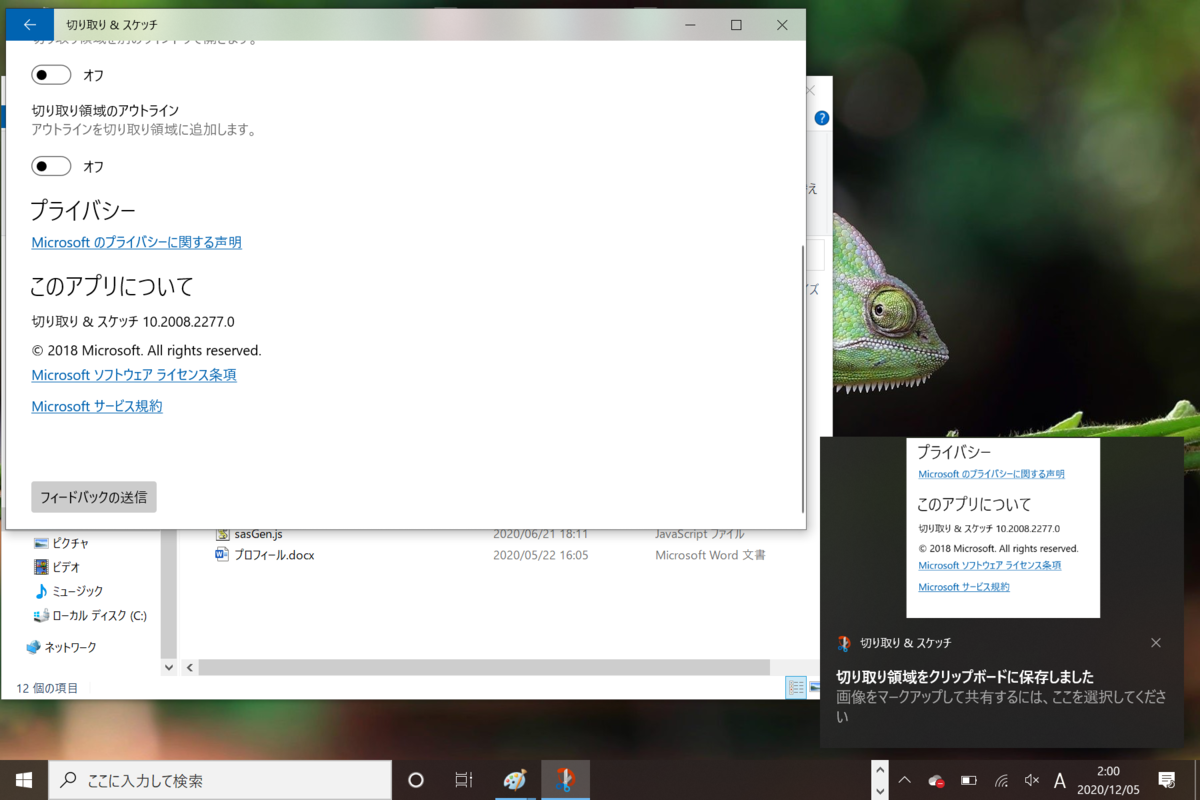Click the notification's Snip & Sketch app icon
This screenshot has width=1200, height=800.
(x=844, y=643)
